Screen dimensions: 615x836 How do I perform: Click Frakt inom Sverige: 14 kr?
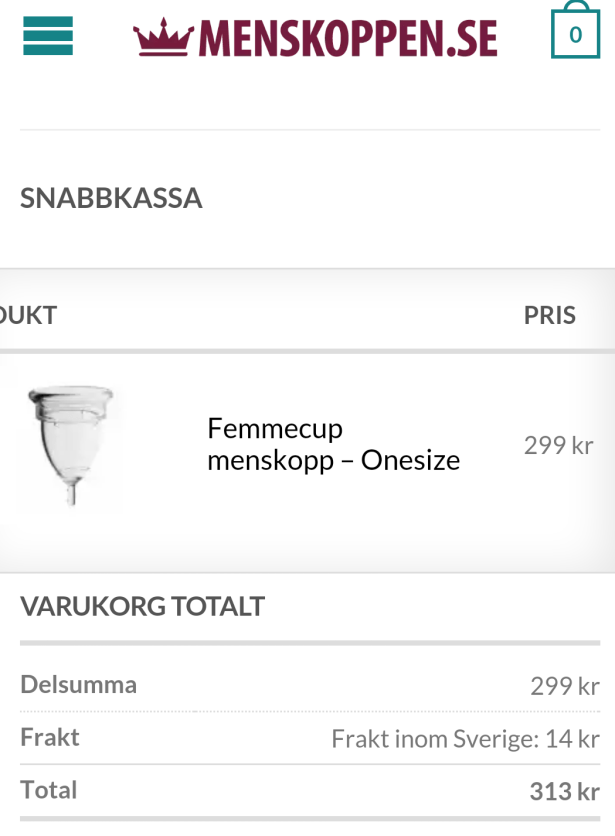coord(465,739)
